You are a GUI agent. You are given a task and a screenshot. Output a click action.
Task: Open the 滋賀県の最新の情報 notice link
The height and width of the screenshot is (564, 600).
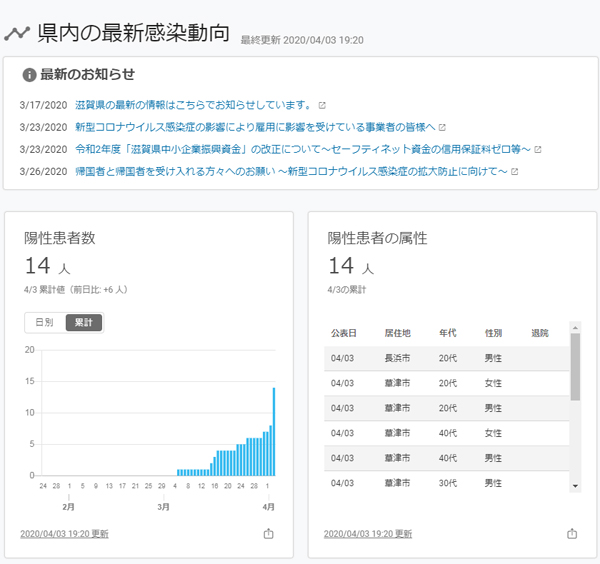(195, 105)
